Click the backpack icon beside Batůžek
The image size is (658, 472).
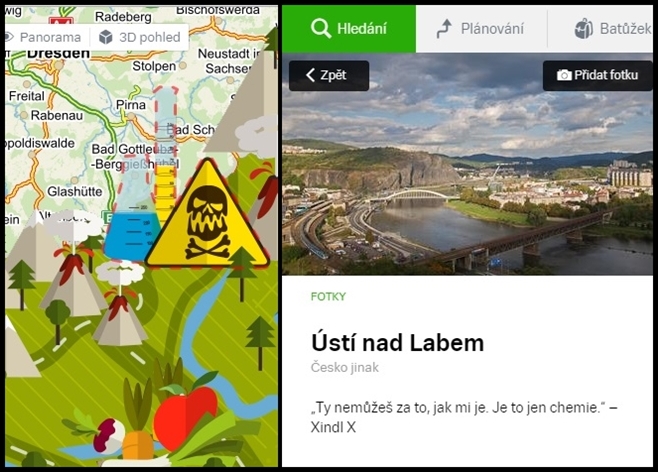click(584, 29)
